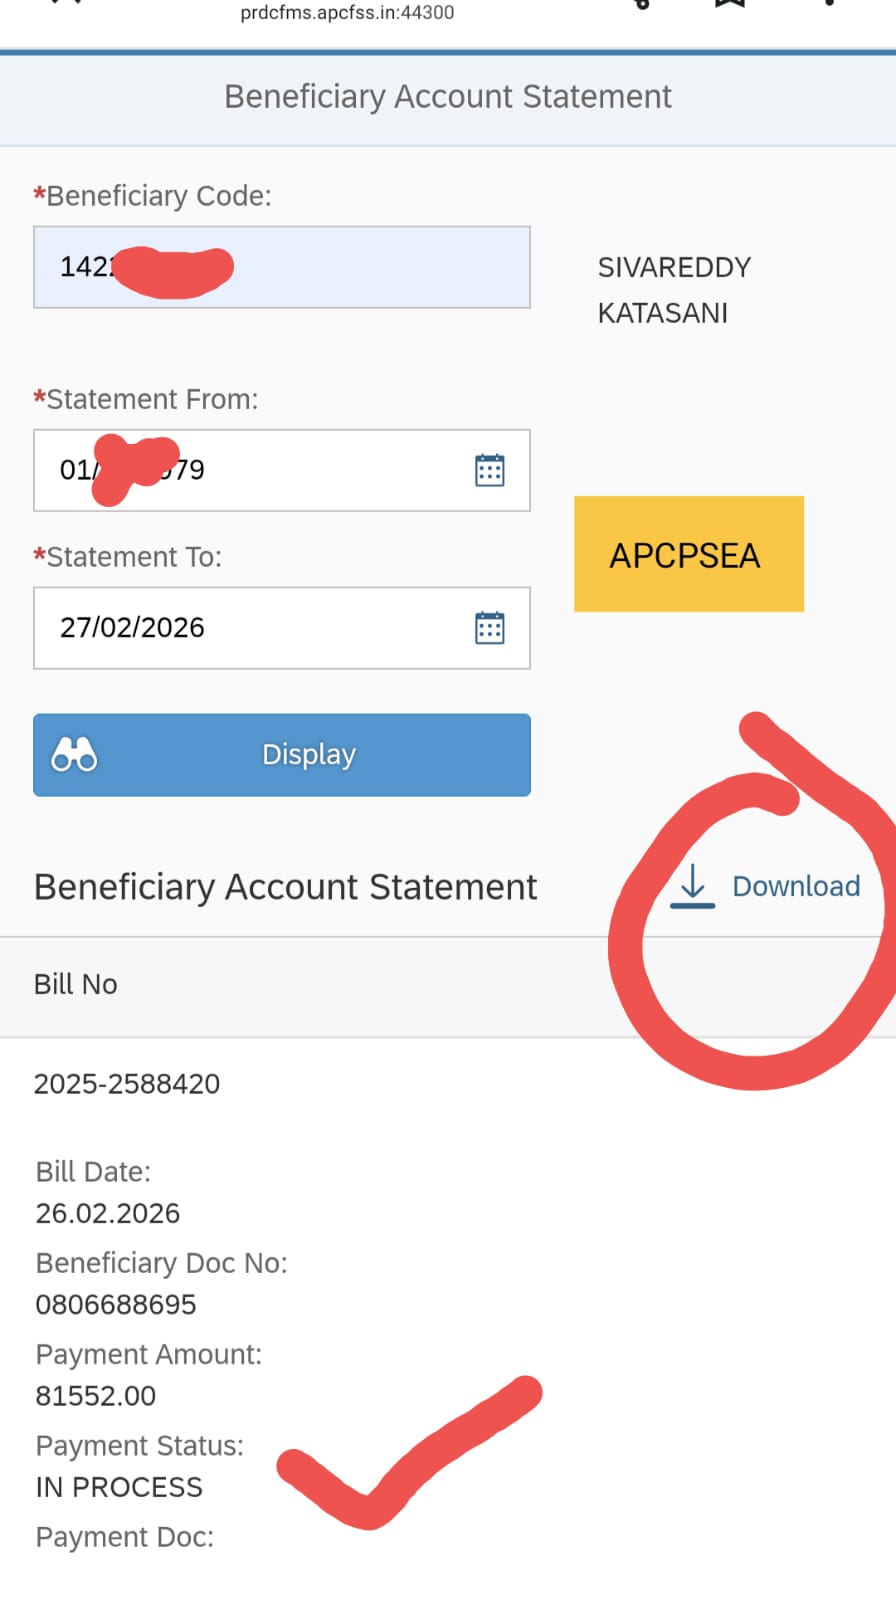Open the Statement To calendar picker
Image resolution: width=896 pixels, height=1600 pixels.
click(489, 628)
